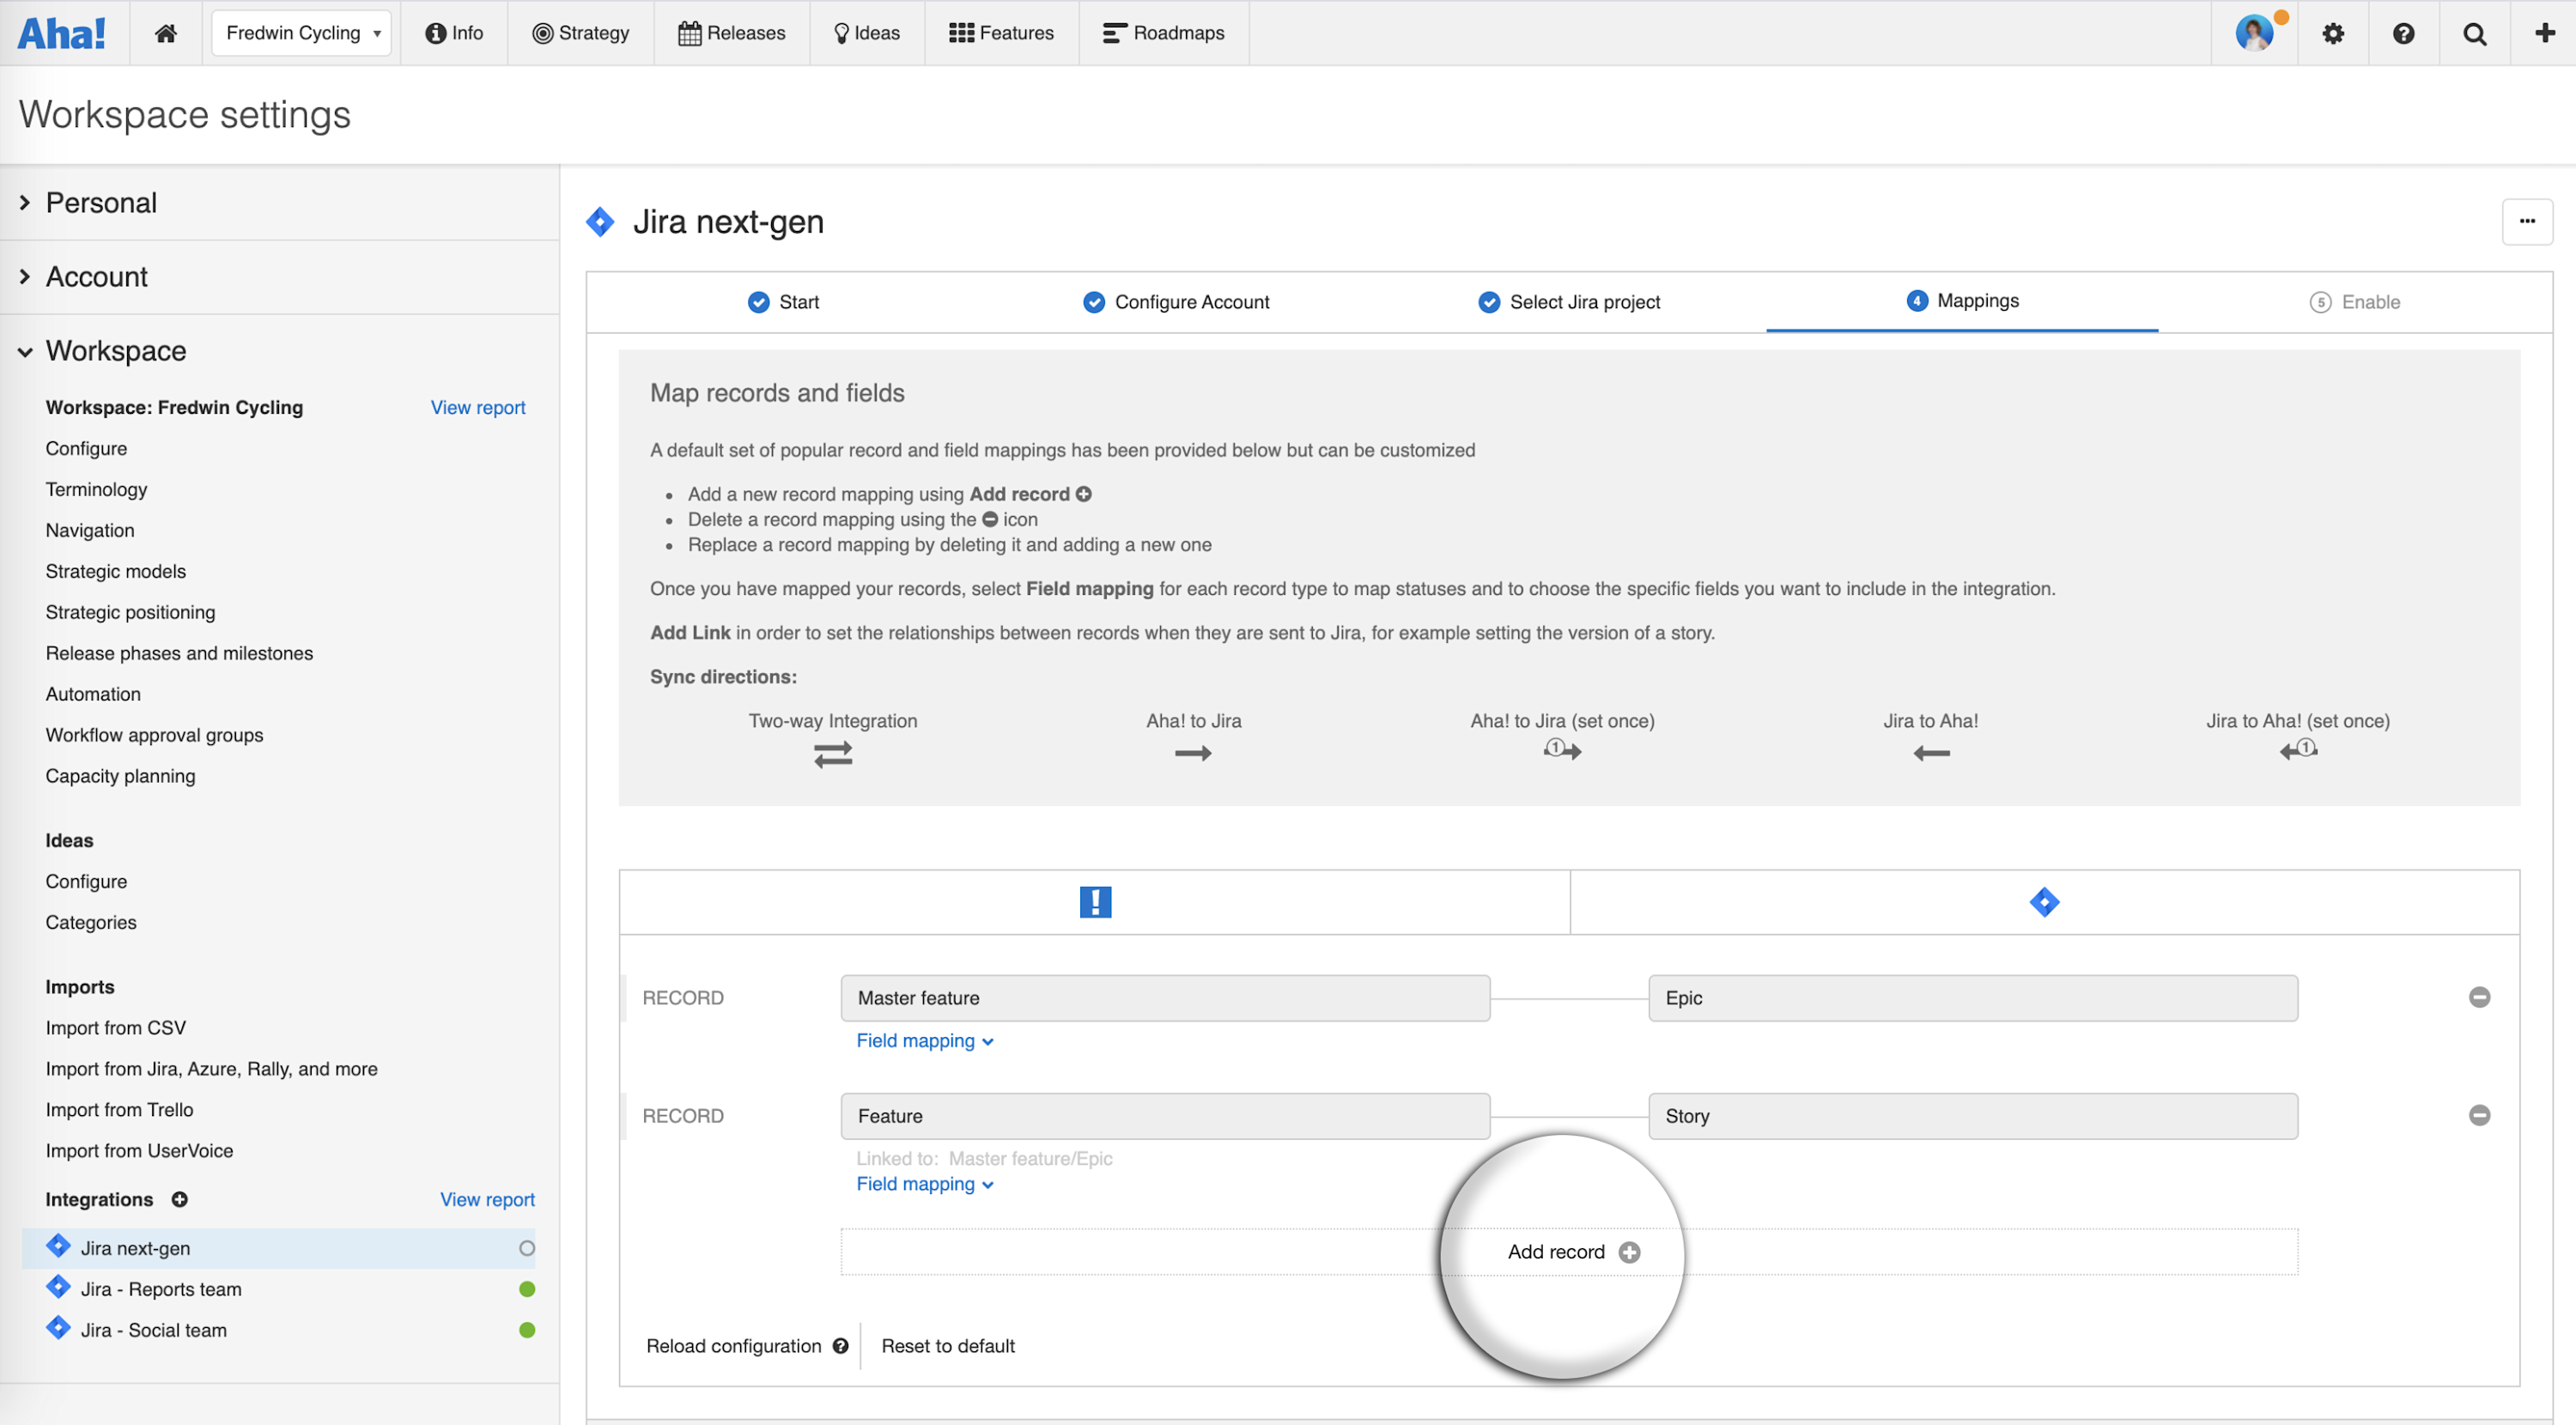Click the Jira diamond icon beside Jira - Social team
The height and width of the screenshot is (1425, 2576).
tap(57, 1328)
